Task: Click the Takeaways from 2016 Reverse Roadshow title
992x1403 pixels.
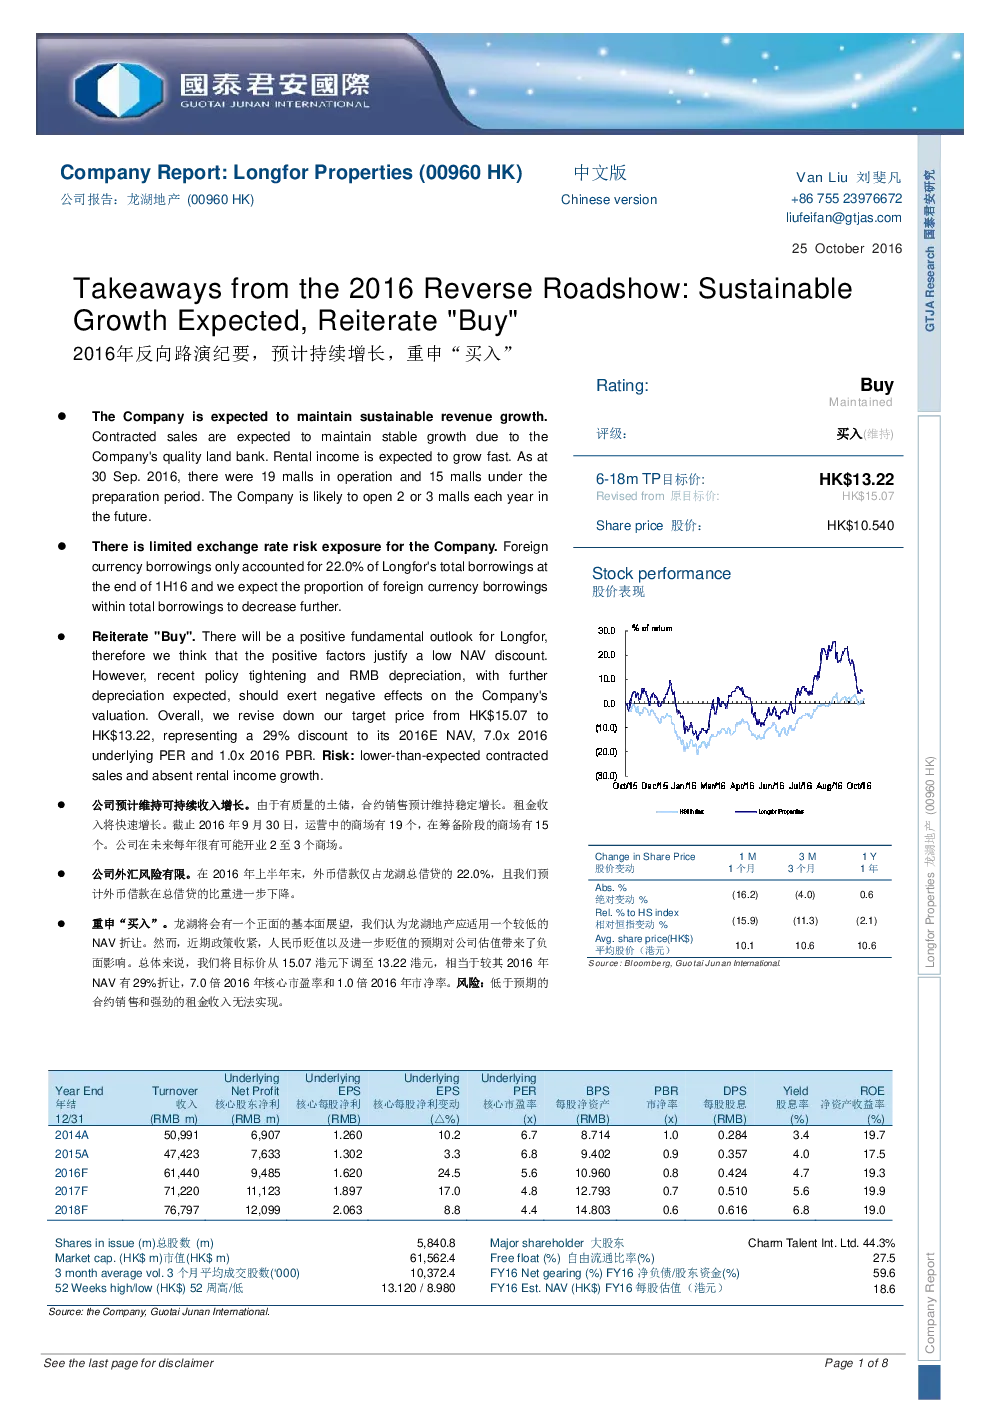Action: (463, 304)
